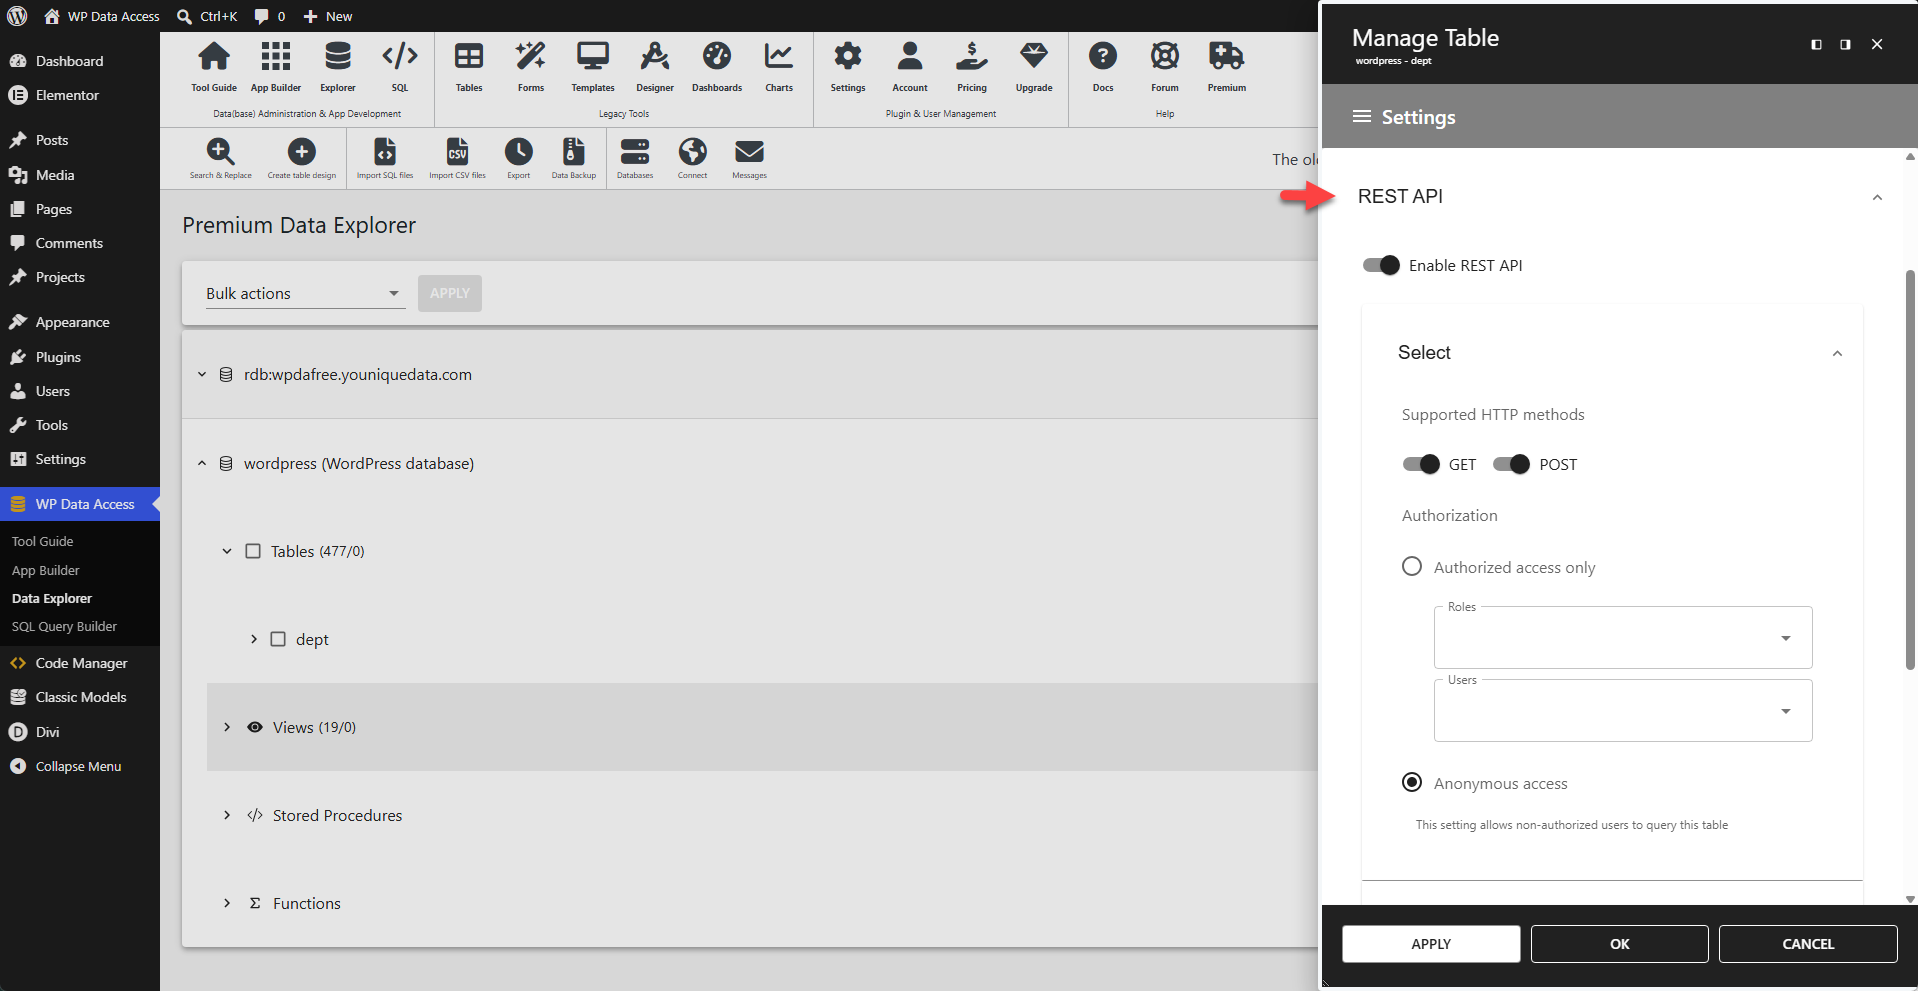Dock Manage Table panel to the left
1918x991 pixels.
point(1816,44)
